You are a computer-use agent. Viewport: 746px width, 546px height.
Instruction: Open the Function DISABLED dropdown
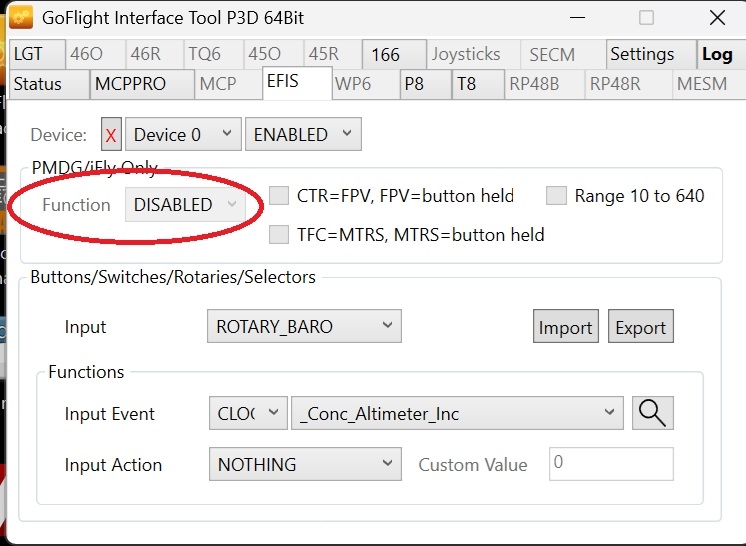pyautogui.click(x=185, y=205)
